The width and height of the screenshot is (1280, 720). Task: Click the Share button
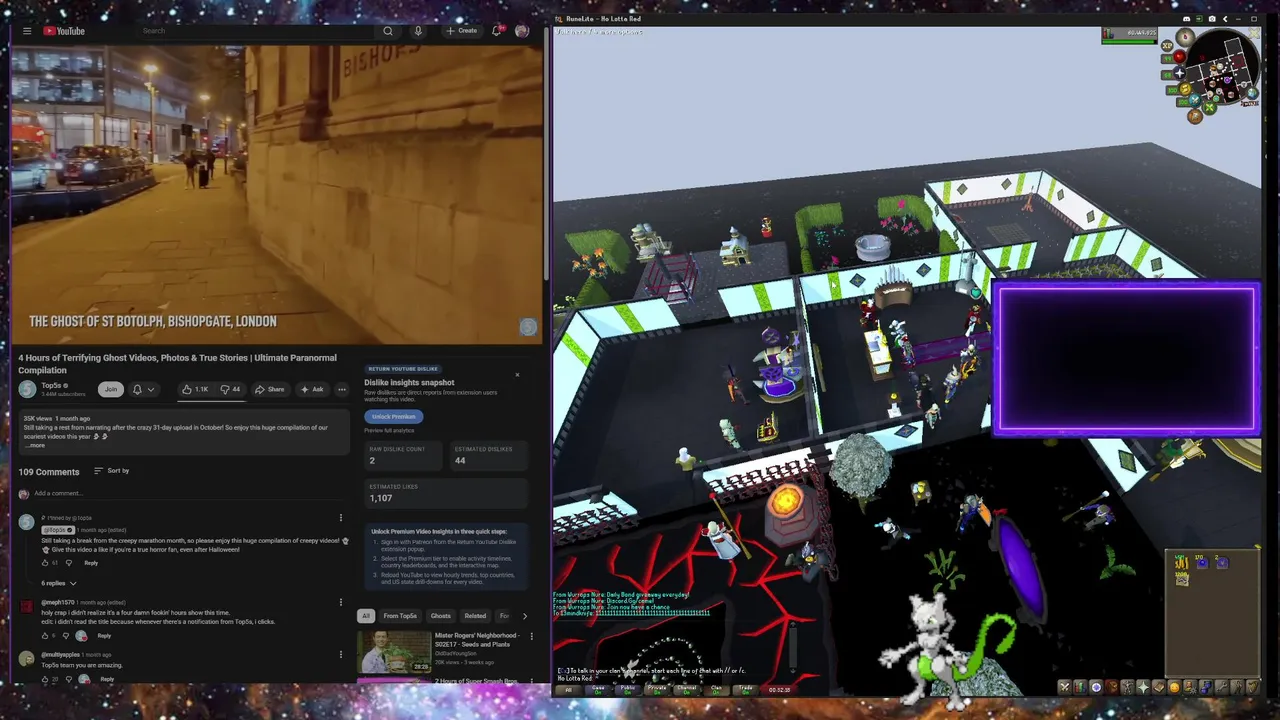[271, 389]
